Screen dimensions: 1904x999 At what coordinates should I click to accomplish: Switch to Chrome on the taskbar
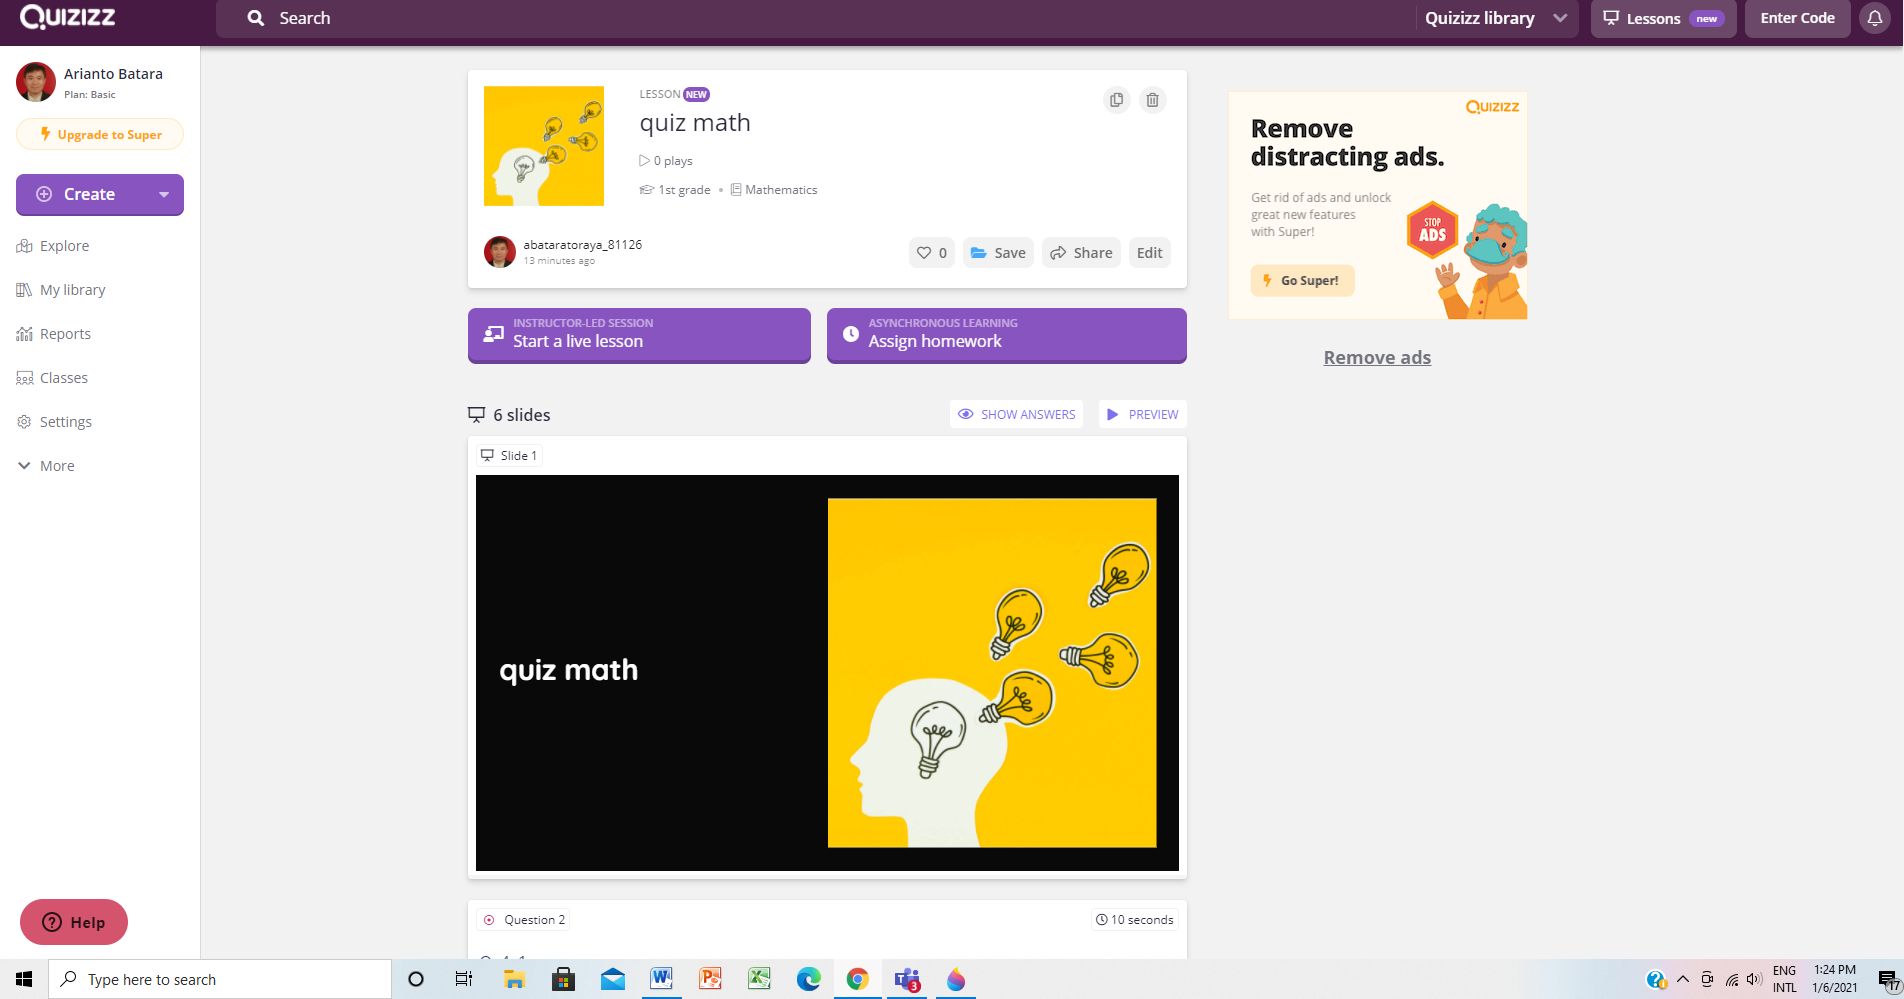coord(857,979)
